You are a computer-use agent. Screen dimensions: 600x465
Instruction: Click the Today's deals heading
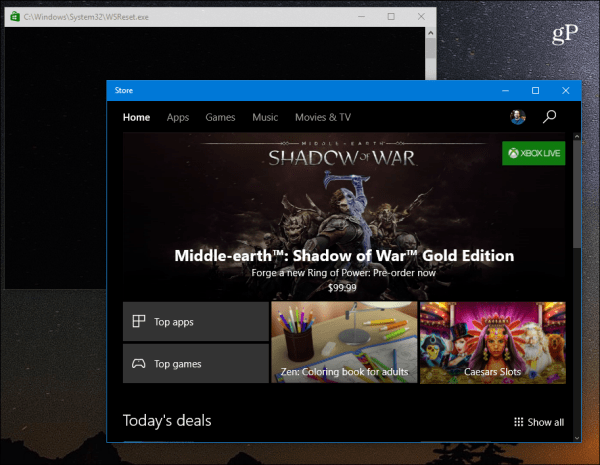pos(167,421)
